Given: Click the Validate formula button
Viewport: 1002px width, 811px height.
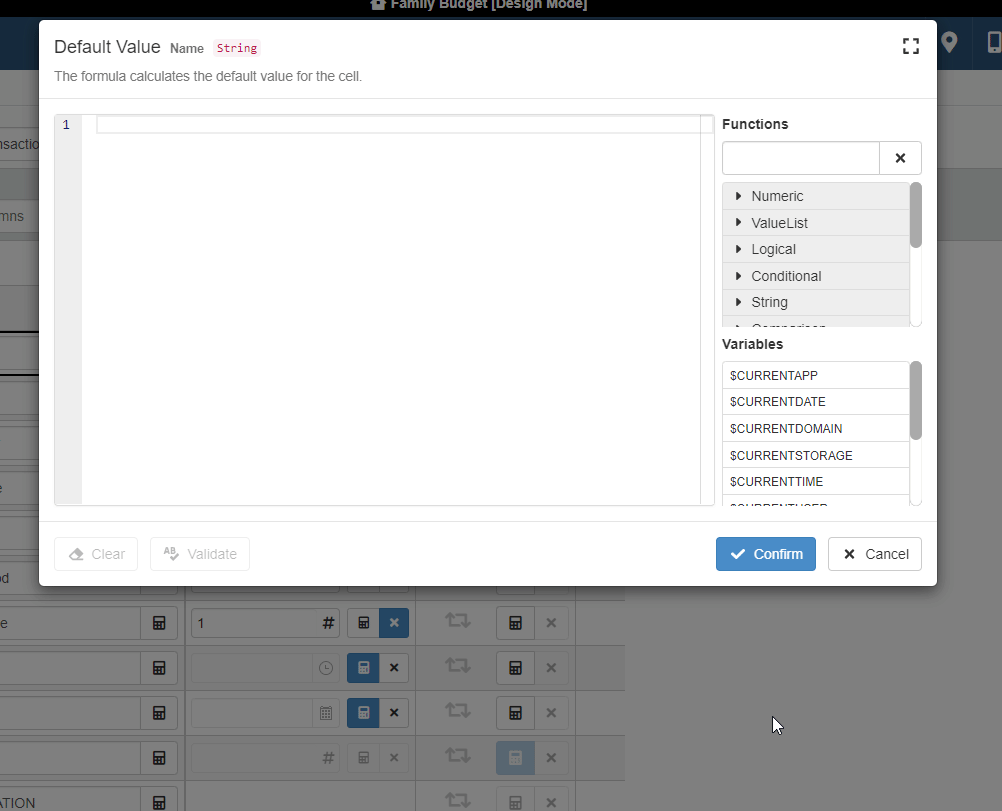Looking at the screenshot, I should [200, 554].
